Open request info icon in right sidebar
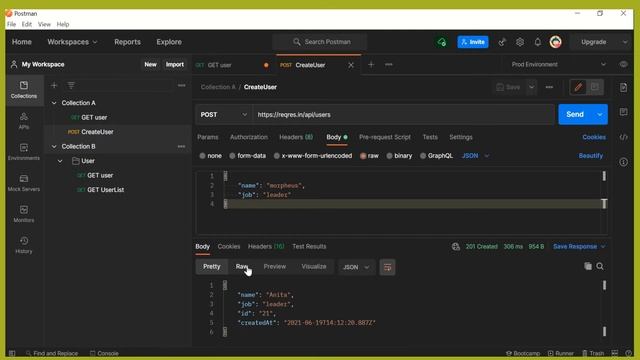Viewport: 640px width, 360px height. tap(623, 162)
